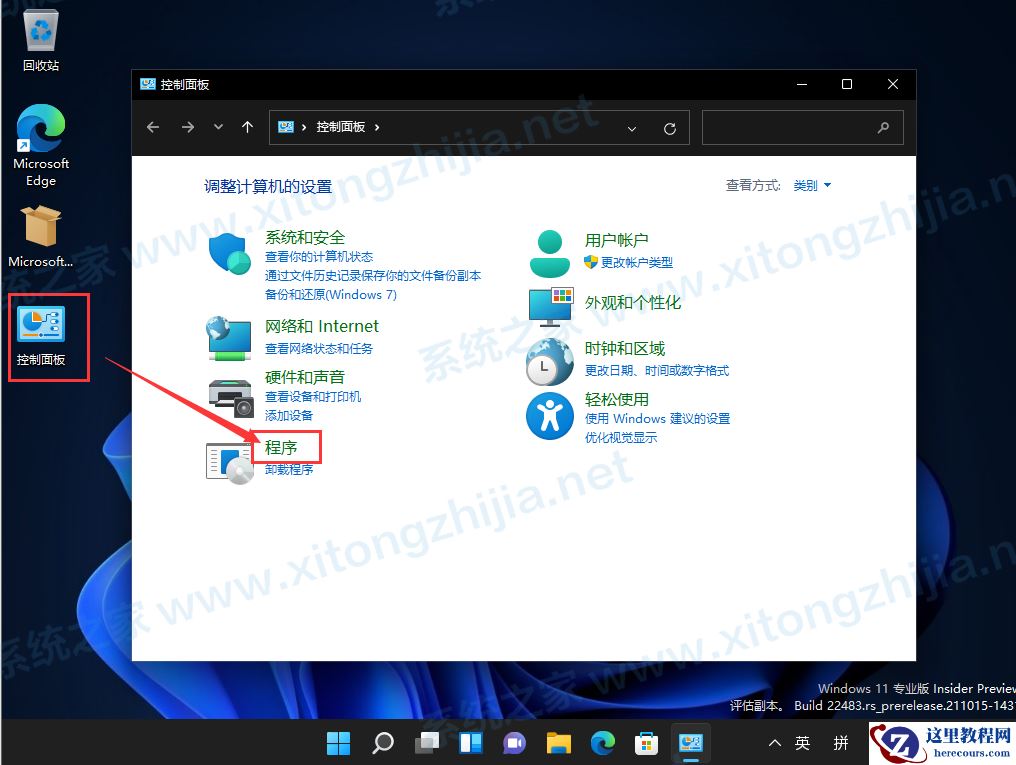This screenshot has height=765, width=1016.
Task: Open the 轻松使用 accessibility icon
Action: (x=550, y=415)
